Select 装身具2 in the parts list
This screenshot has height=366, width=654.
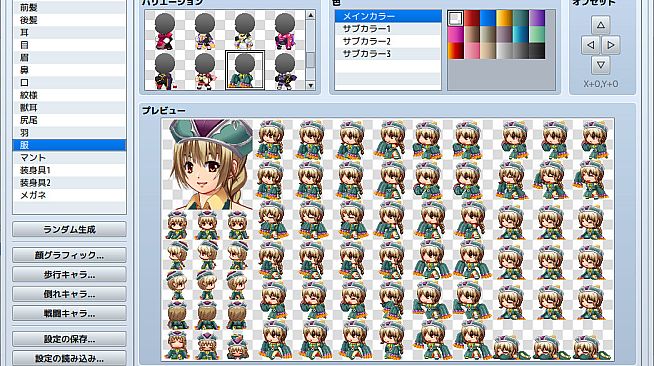tap(69, 183)
